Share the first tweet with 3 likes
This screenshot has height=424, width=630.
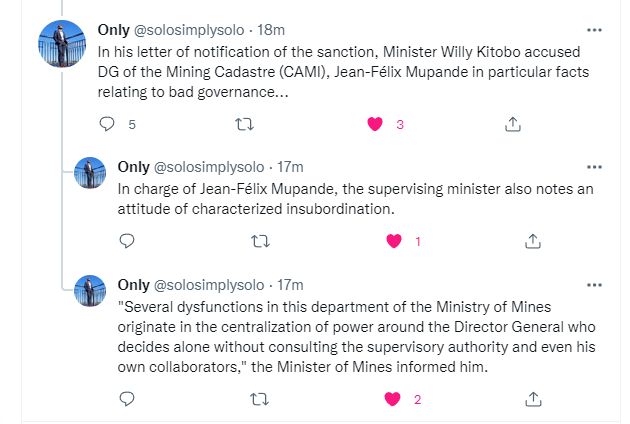pyautogui.click(x=512, y=124)
